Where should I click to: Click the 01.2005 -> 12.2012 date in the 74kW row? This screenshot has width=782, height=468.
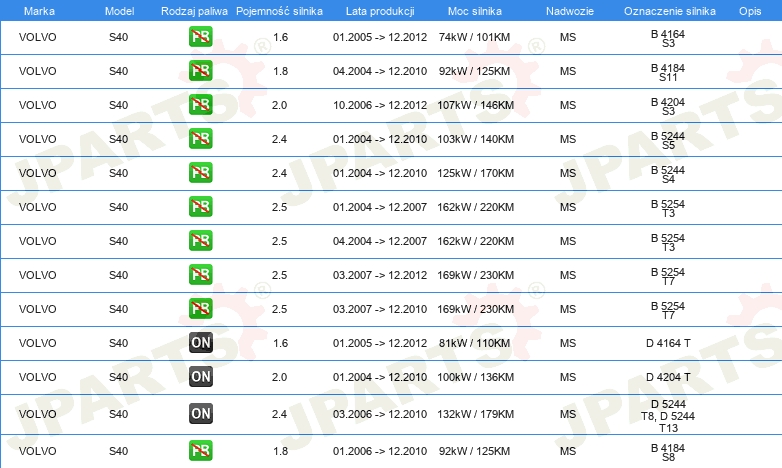[380, 37]
